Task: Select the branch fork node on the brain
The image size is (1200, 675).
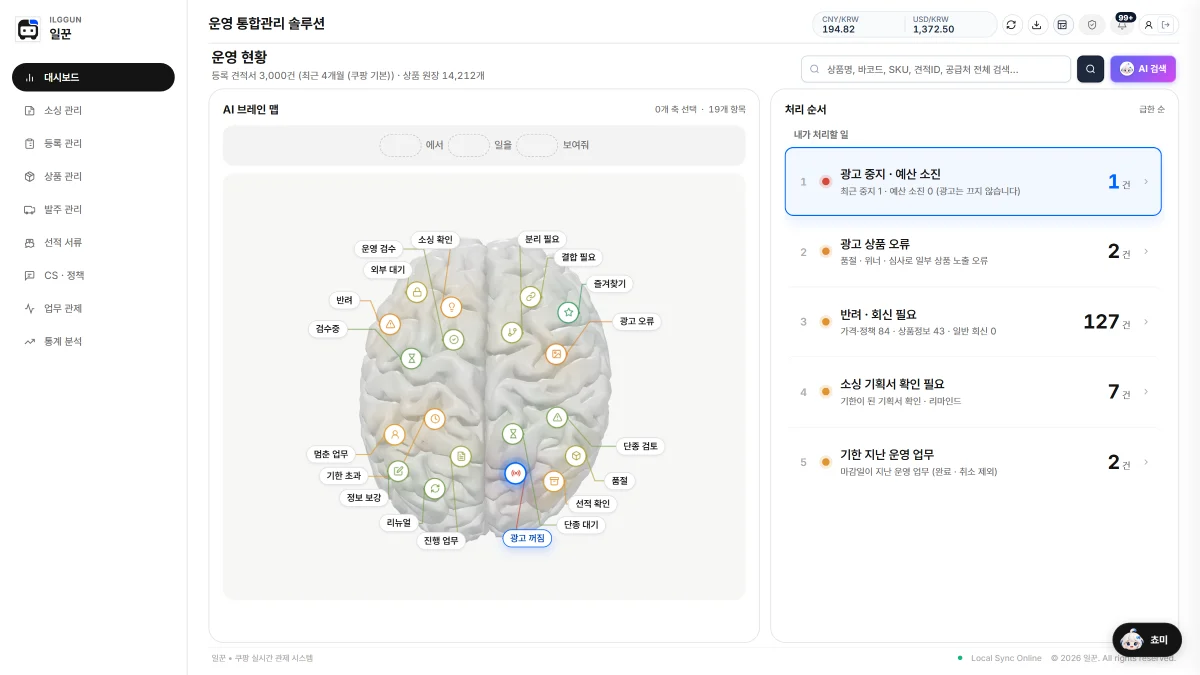Action: click(x=512, y=332)
